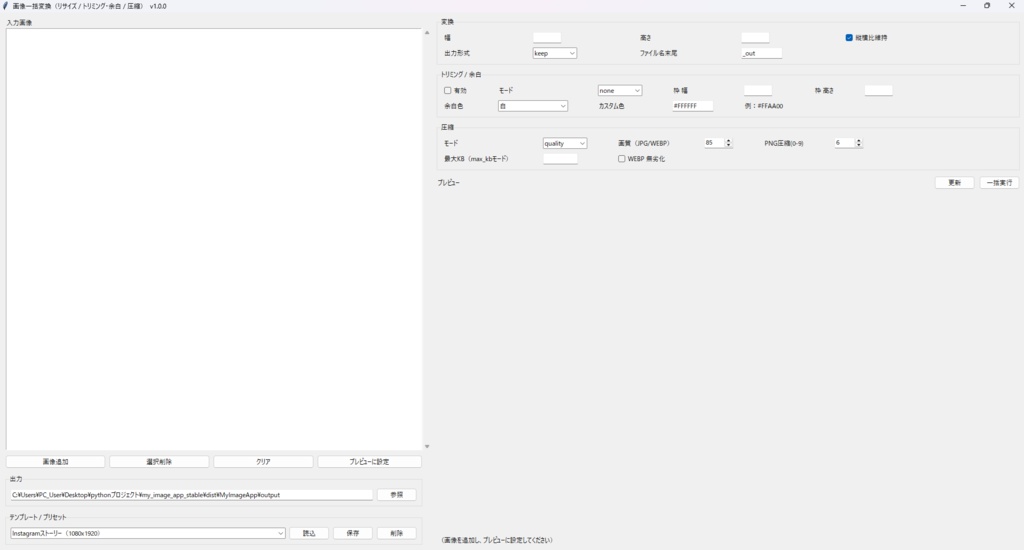Decrease the PNG圧縮 level with down arrow
The height and width of the screenshot is (550, 1024).
(859, 145)
